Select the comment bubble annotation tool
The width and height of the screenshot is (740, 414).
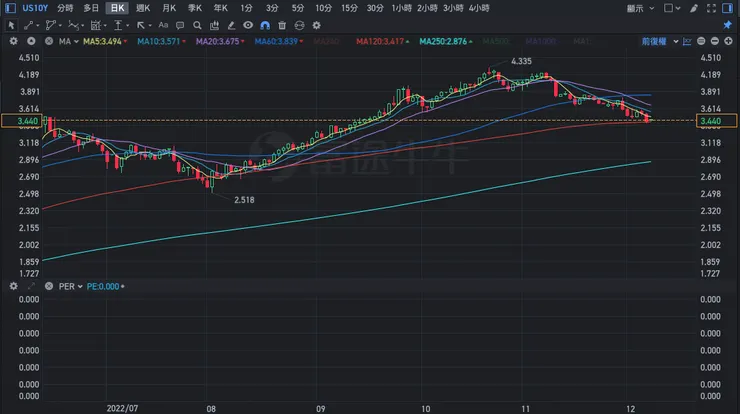[x=180, y=25]
